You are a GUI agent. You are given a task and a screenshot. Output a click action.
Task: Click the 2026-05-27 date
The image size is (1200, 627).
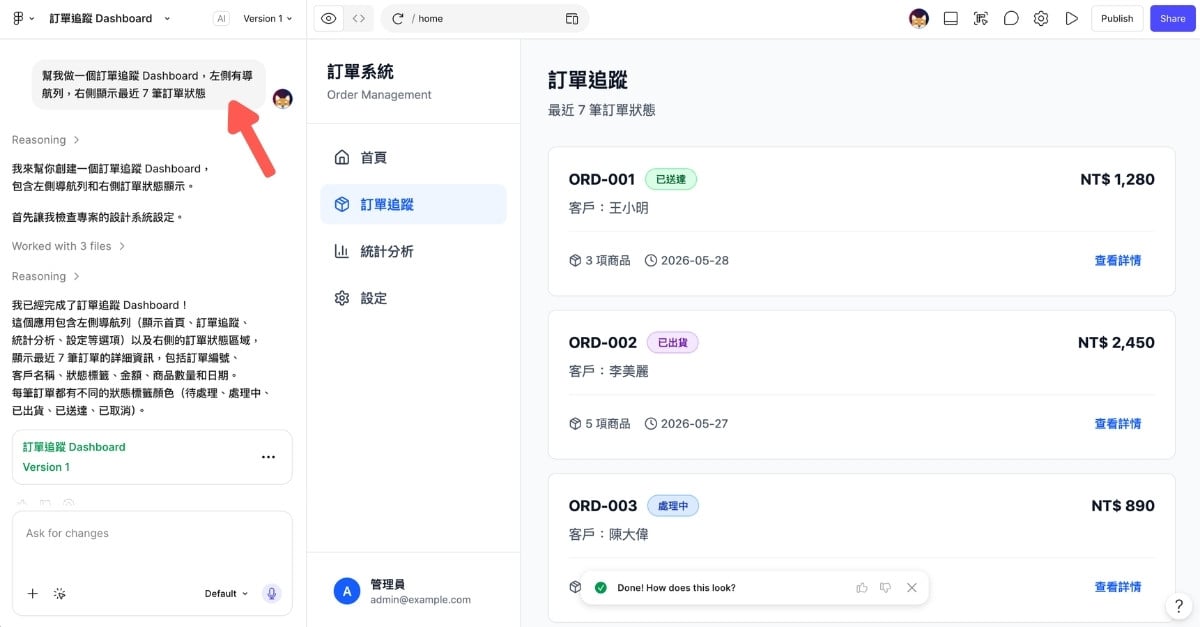[694, 423]
